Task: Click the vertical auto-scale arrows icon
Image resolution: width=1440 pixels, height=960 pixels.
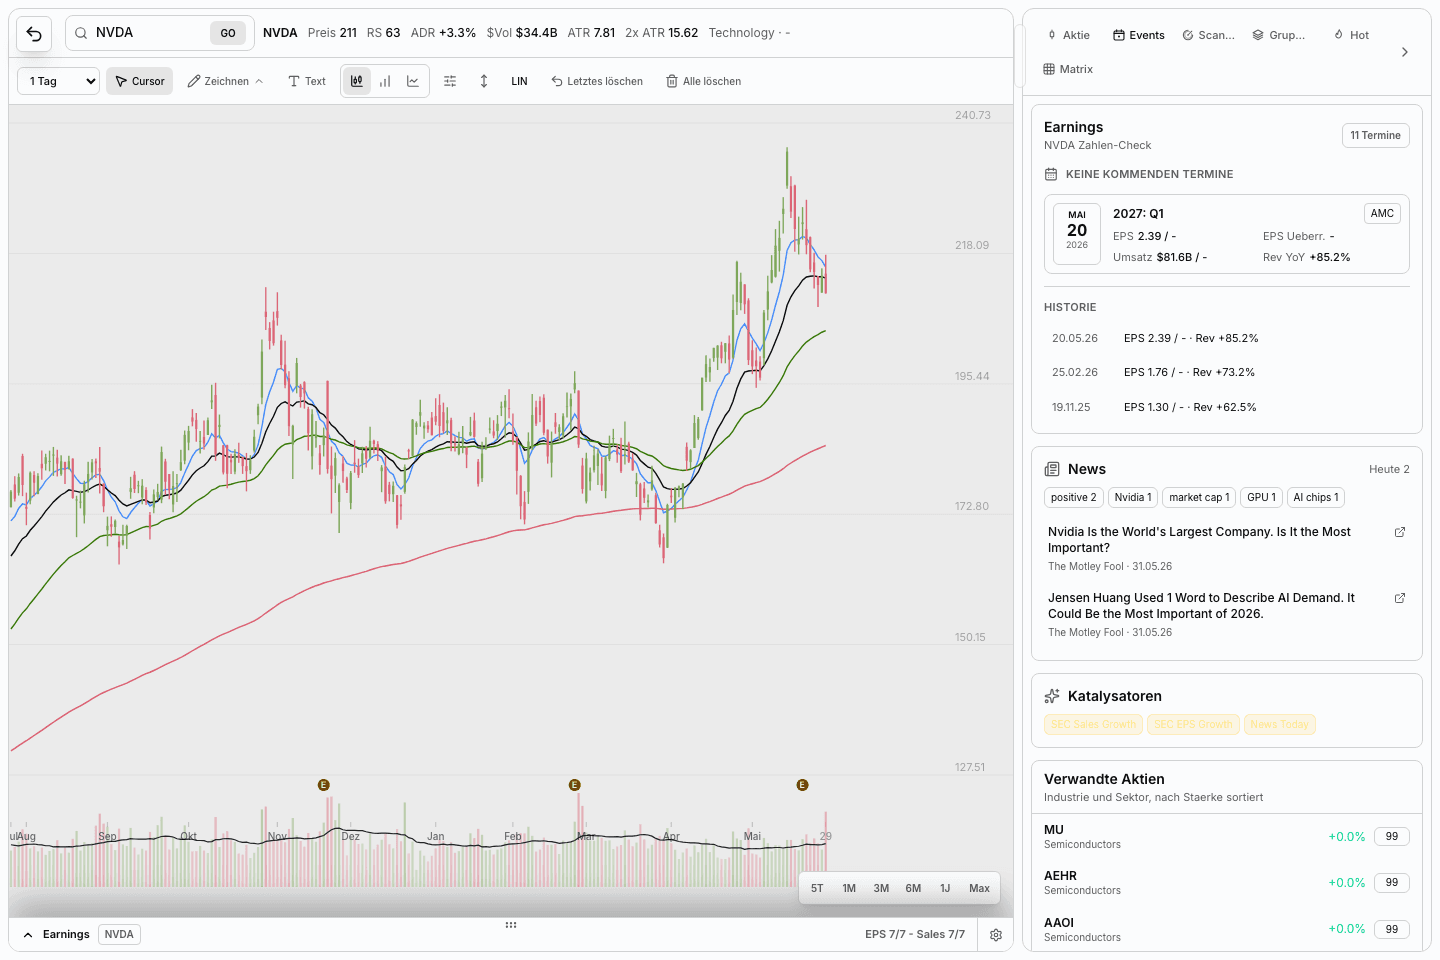Action: pos(484,81)
